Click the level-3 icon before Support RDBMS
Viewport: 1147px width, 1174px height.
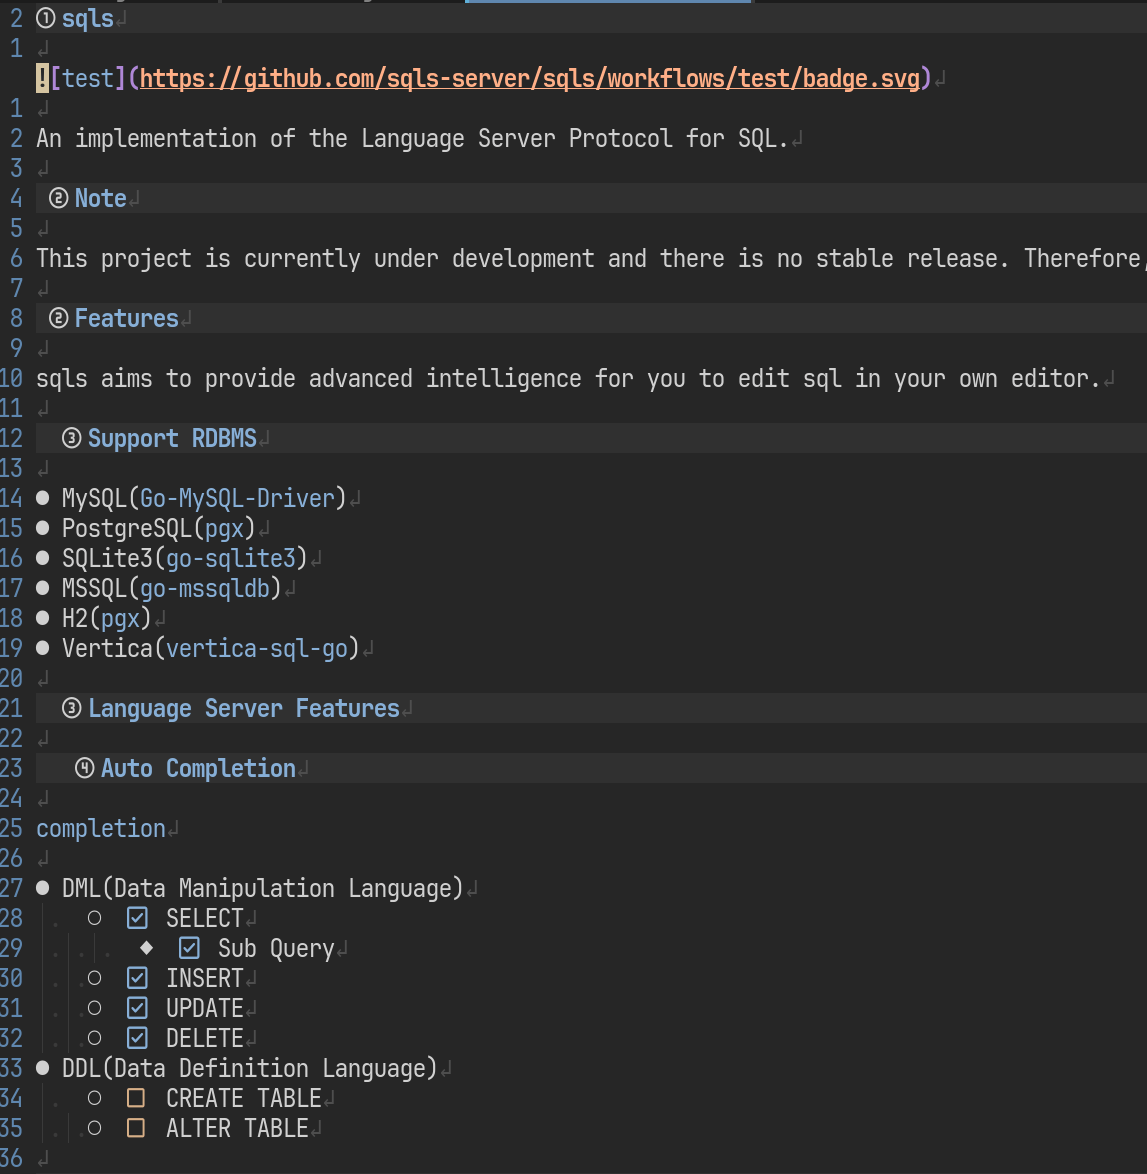[72, 438]
